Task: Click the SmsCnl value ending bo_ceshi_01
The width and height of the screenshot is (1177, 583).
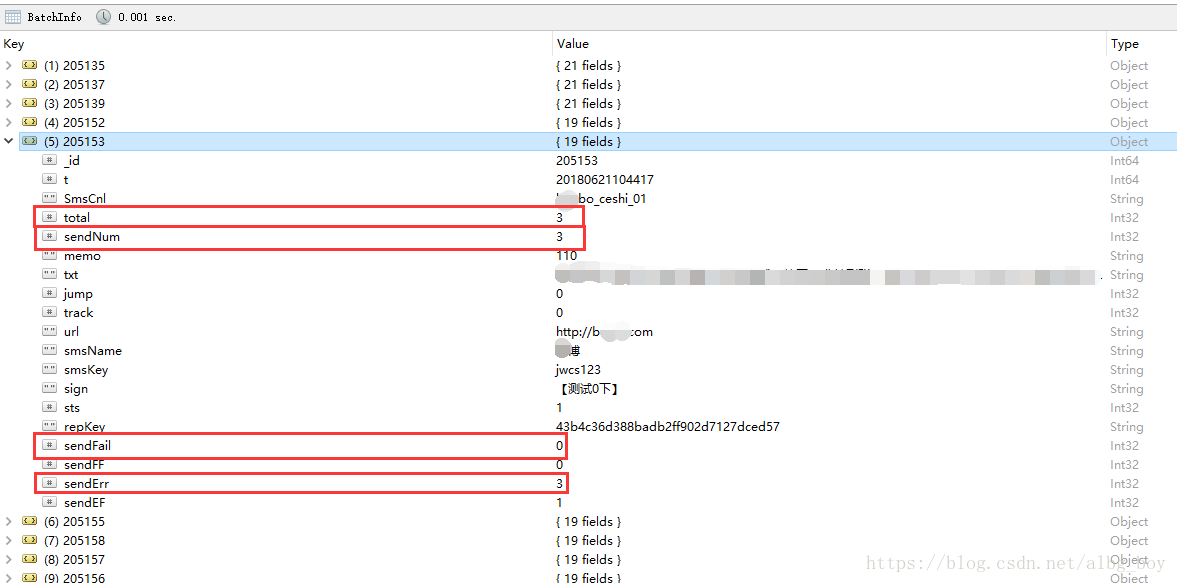Action: (x=601, y=199)
